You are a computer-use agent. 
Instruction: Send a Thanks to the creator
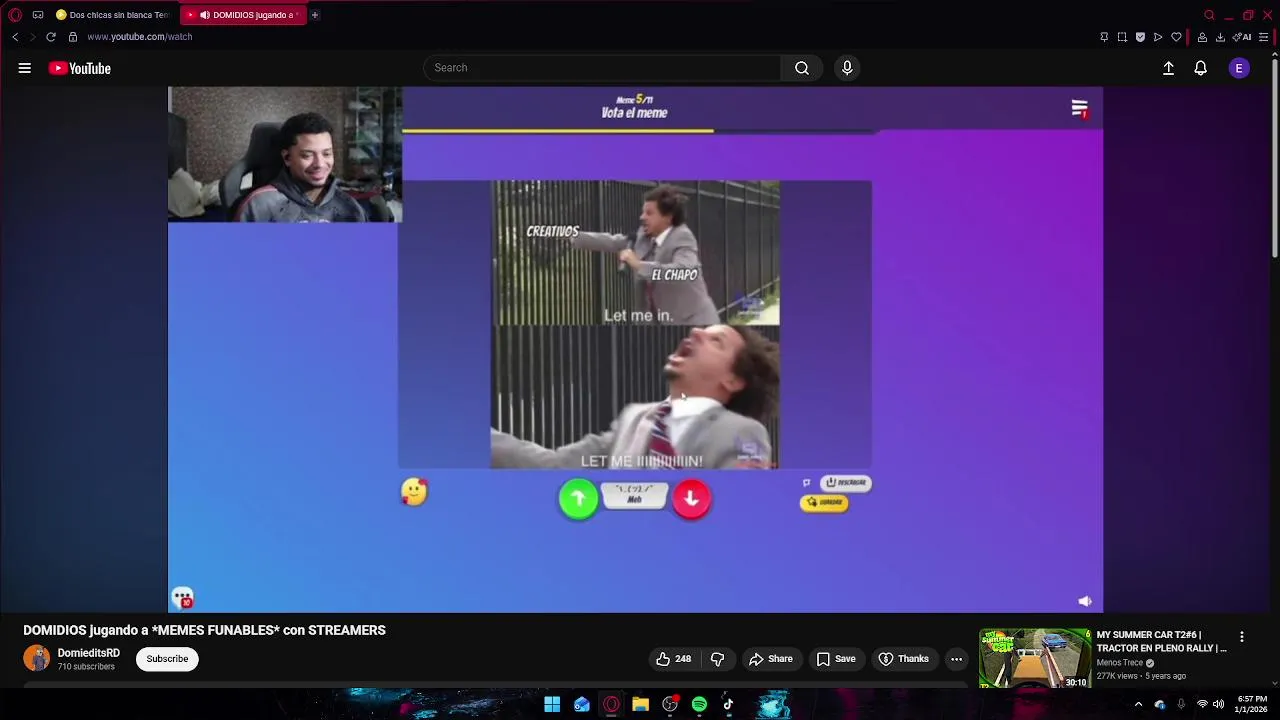904,659
